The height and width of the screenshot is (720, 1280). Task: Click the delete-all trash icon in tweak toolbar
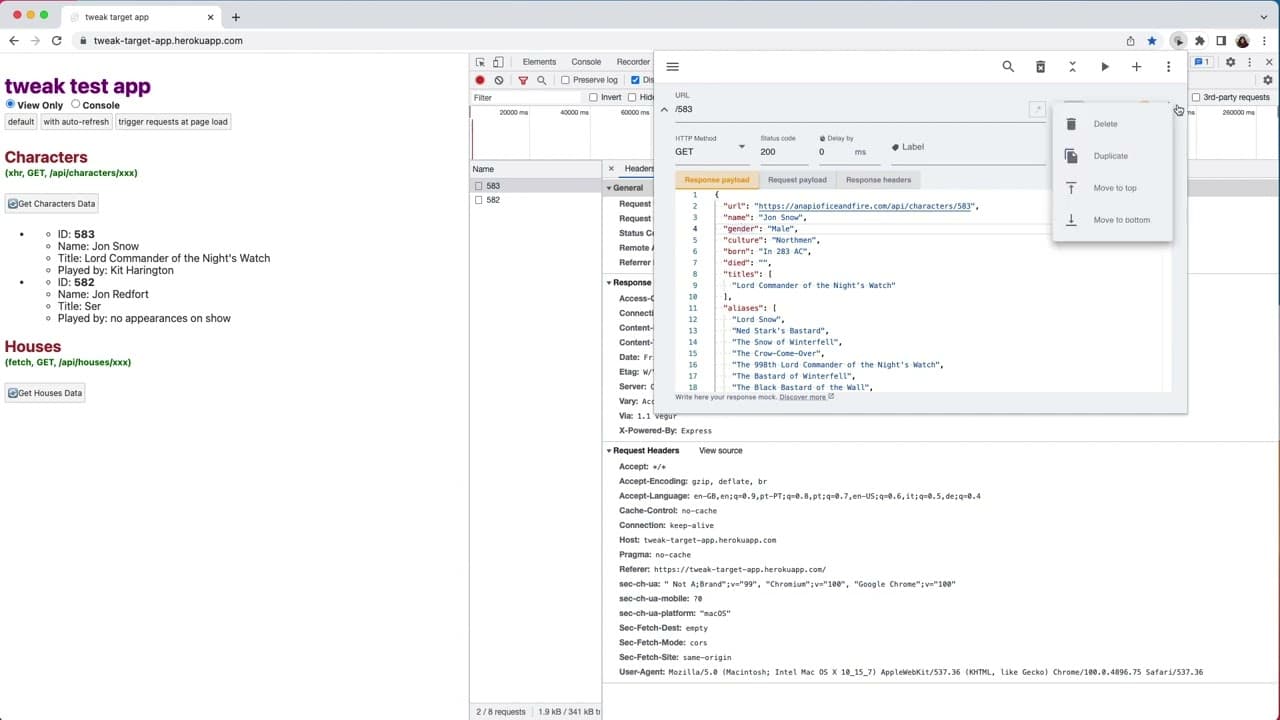pyautogui.click(x=1040, y=67)
